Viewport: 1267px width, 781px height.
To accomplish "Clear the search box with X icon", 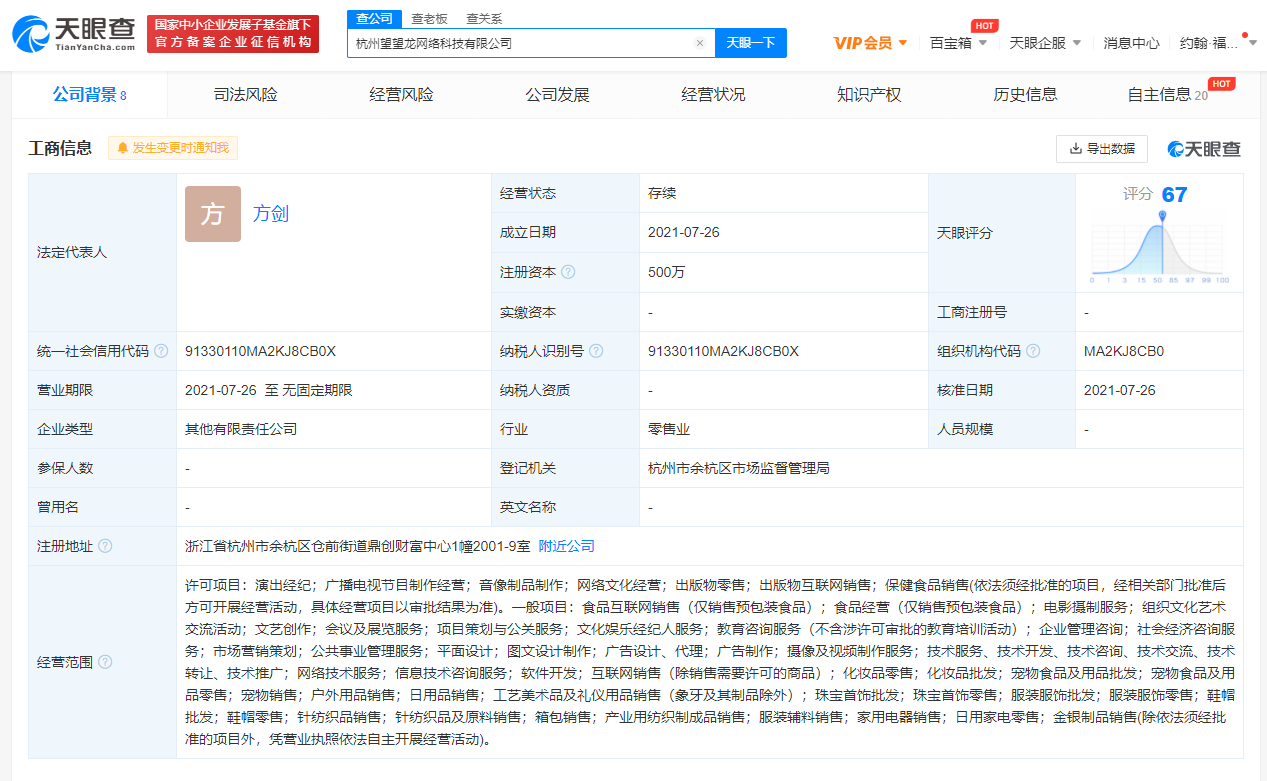I will pos(700,43).
